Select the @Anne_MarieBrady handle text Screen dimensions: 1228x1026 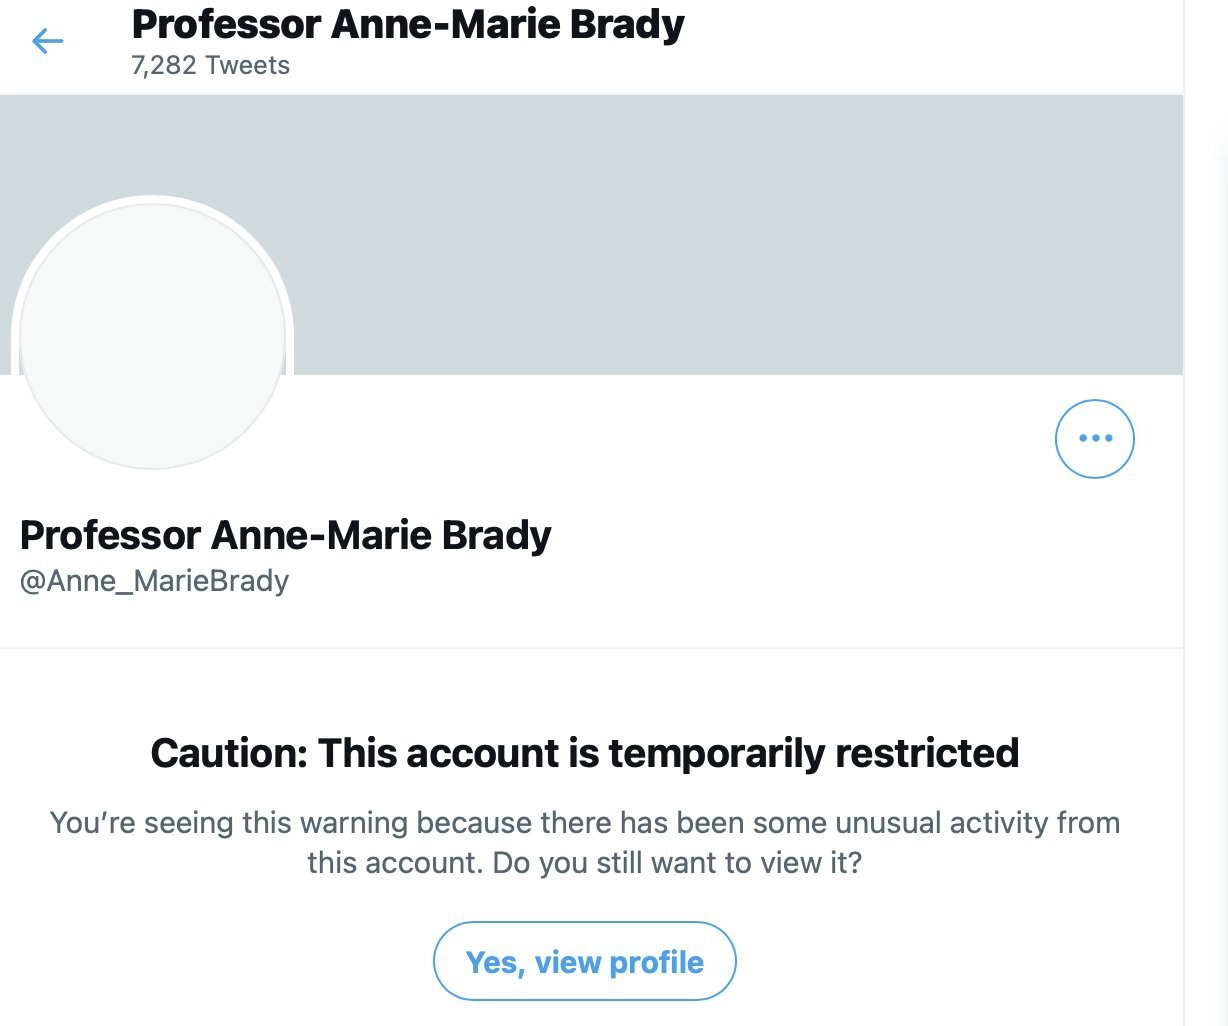[154, 581]
